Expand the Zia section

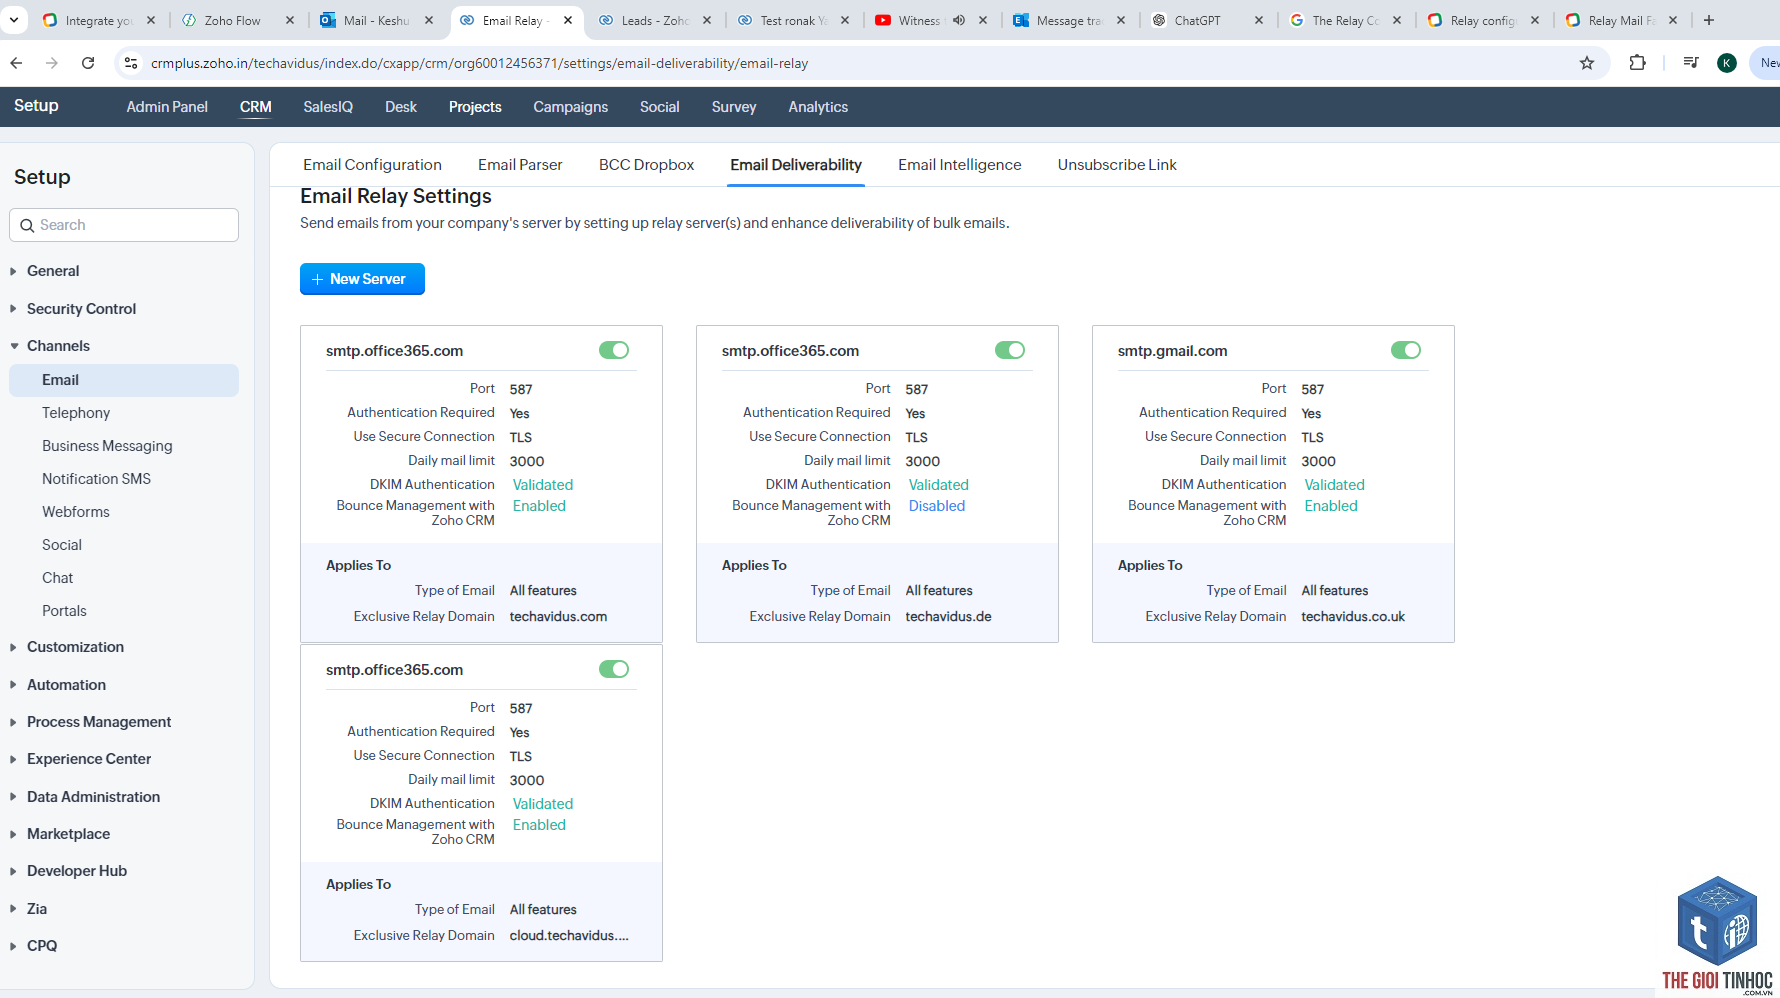click(x=37, y=909)
